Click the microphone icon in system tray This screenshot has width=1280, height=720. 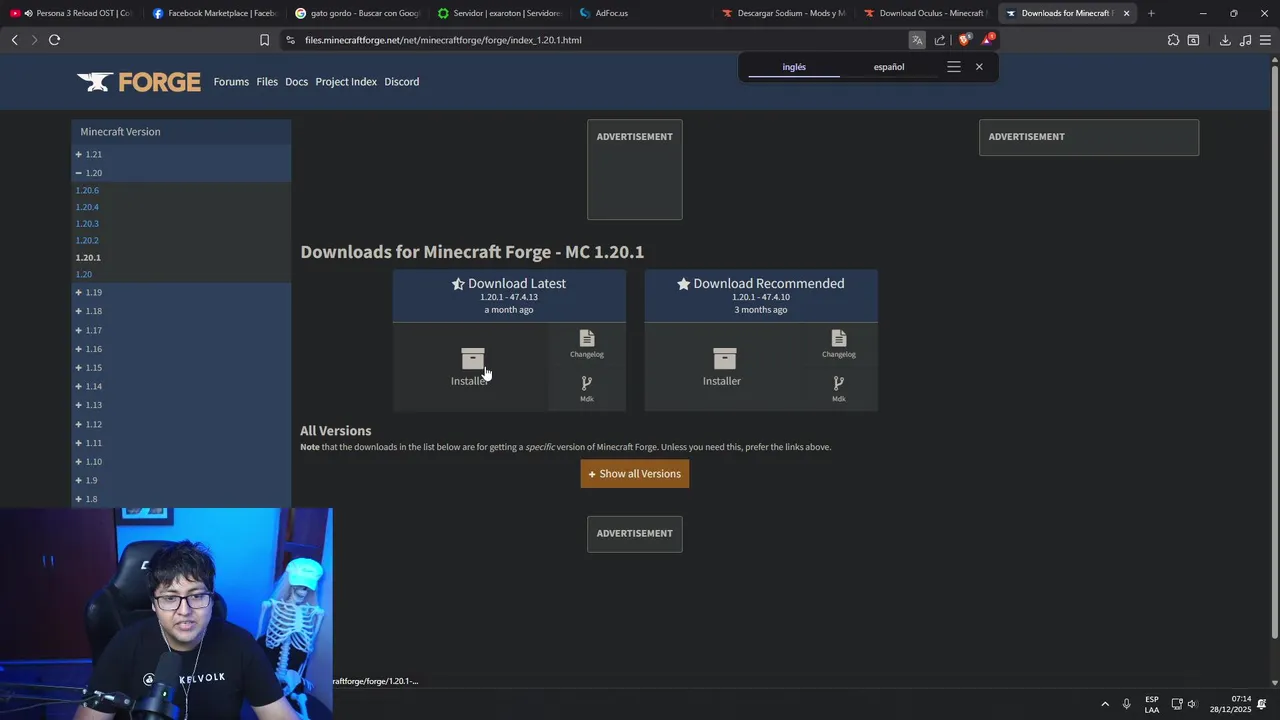1126,704
